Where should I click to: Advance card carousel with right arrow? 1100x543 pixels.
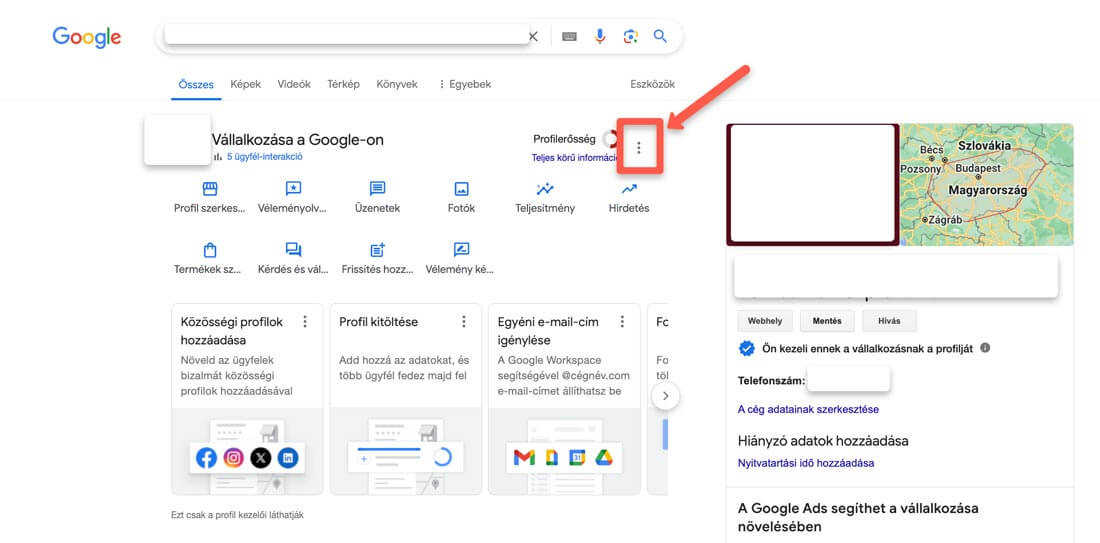[666, 396]
